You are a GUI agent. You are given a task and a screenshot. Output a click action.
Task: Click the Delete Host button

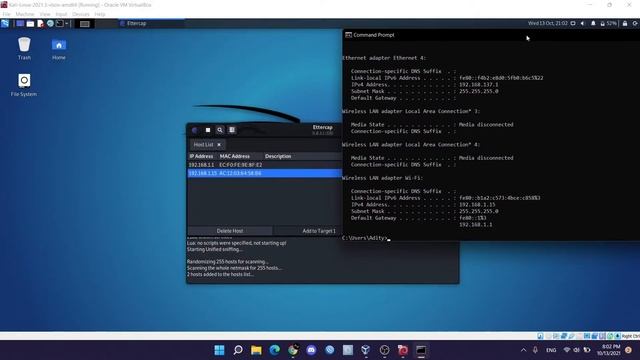pos(230,231)
